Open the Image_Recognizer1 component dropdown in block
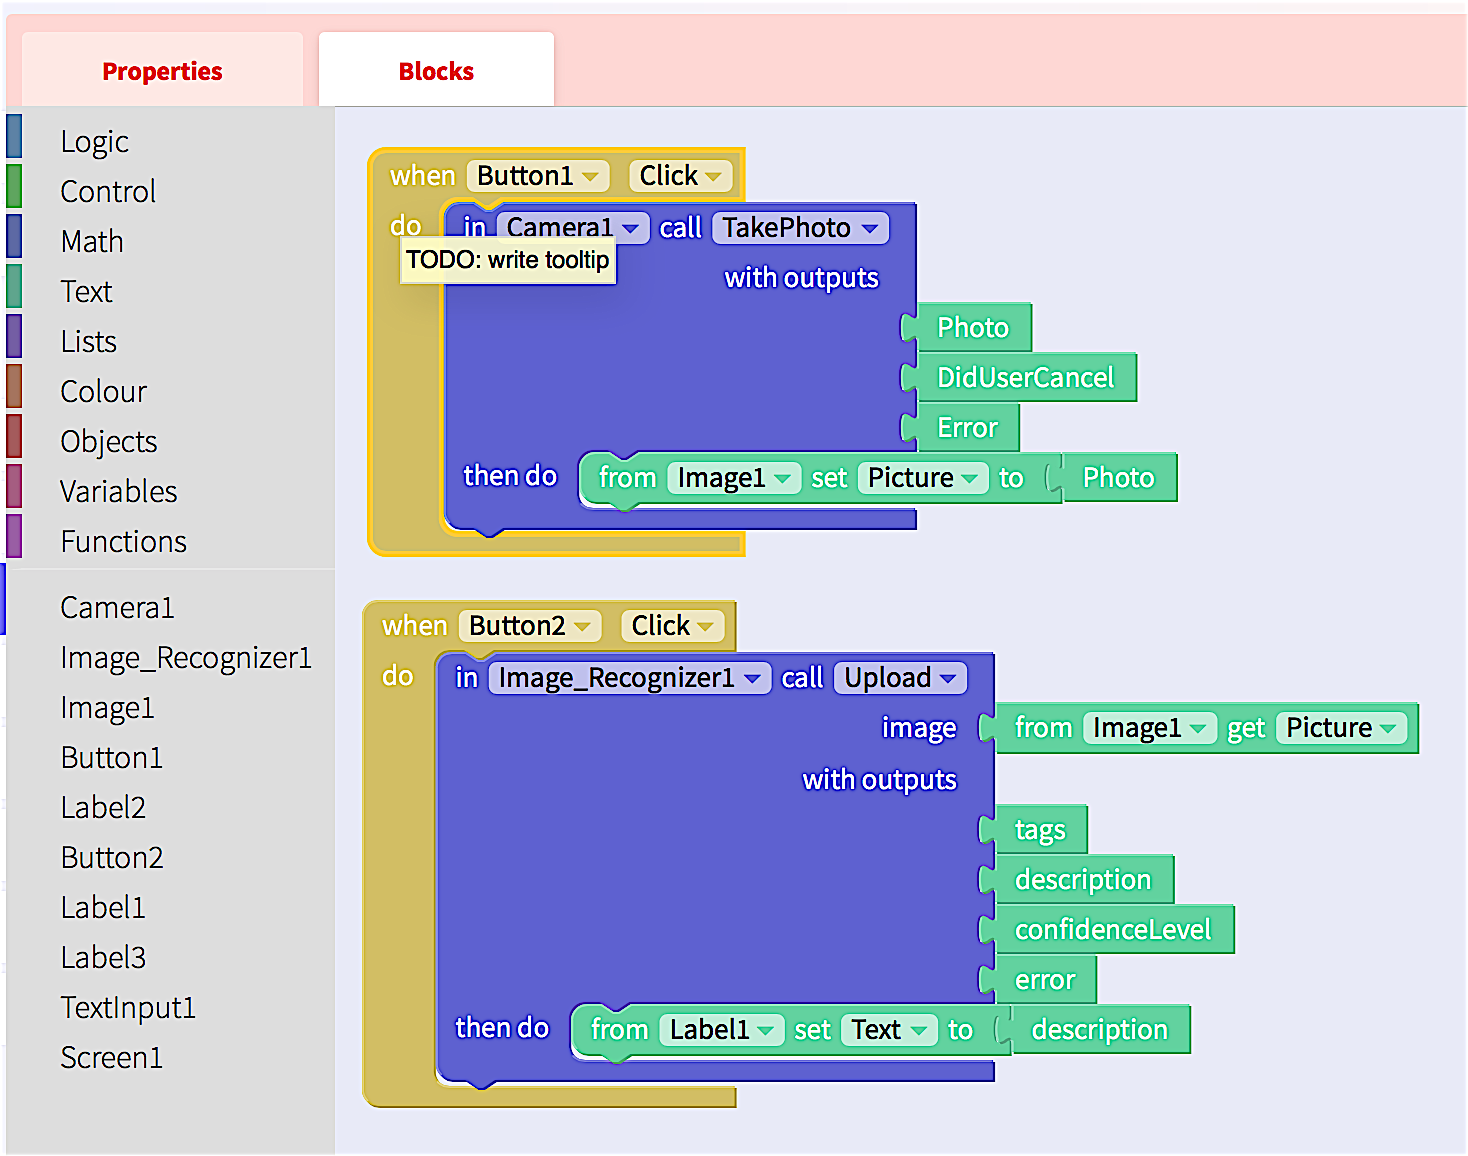Image resolution: width=1468 pixels, height=1156 pixels. click(630, 678)
